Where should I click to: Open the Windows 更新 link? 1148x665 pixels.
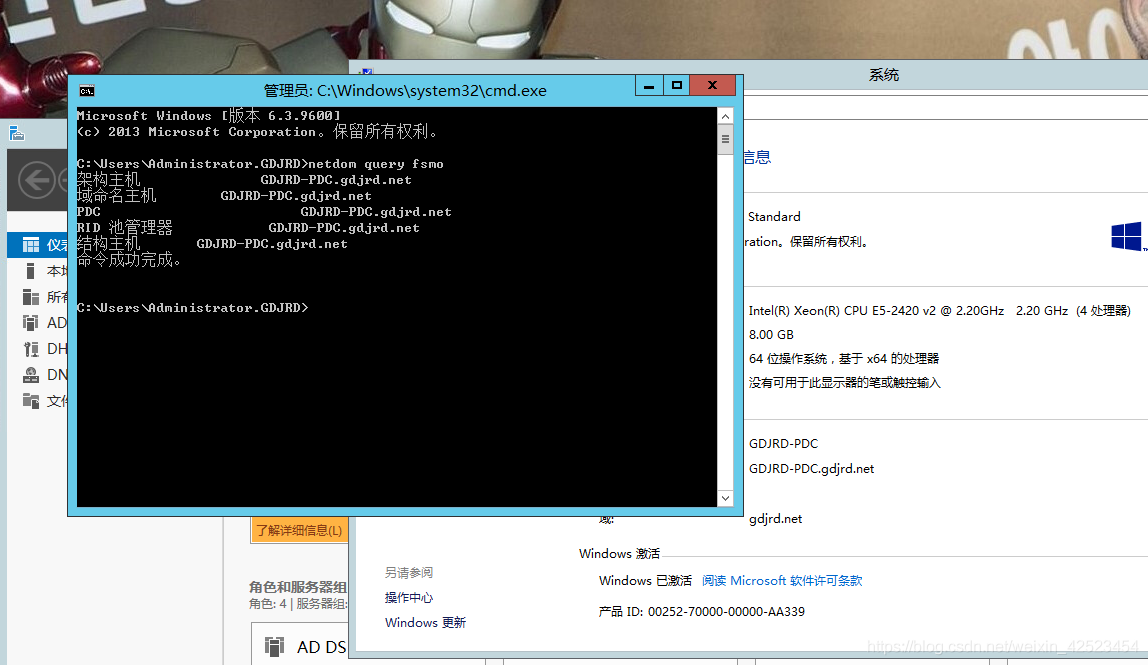425,623
